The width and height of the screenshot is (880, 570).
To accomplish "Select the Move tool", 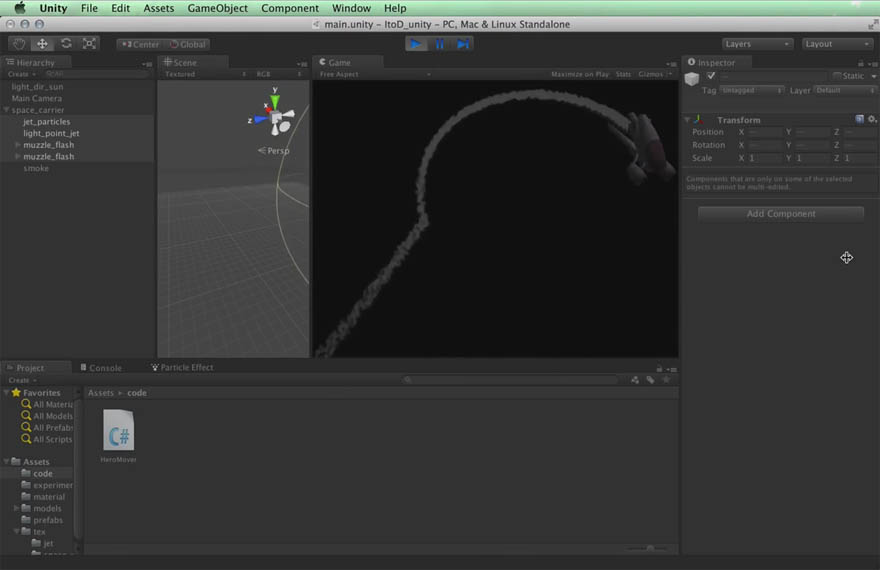I will coord(42,44).
